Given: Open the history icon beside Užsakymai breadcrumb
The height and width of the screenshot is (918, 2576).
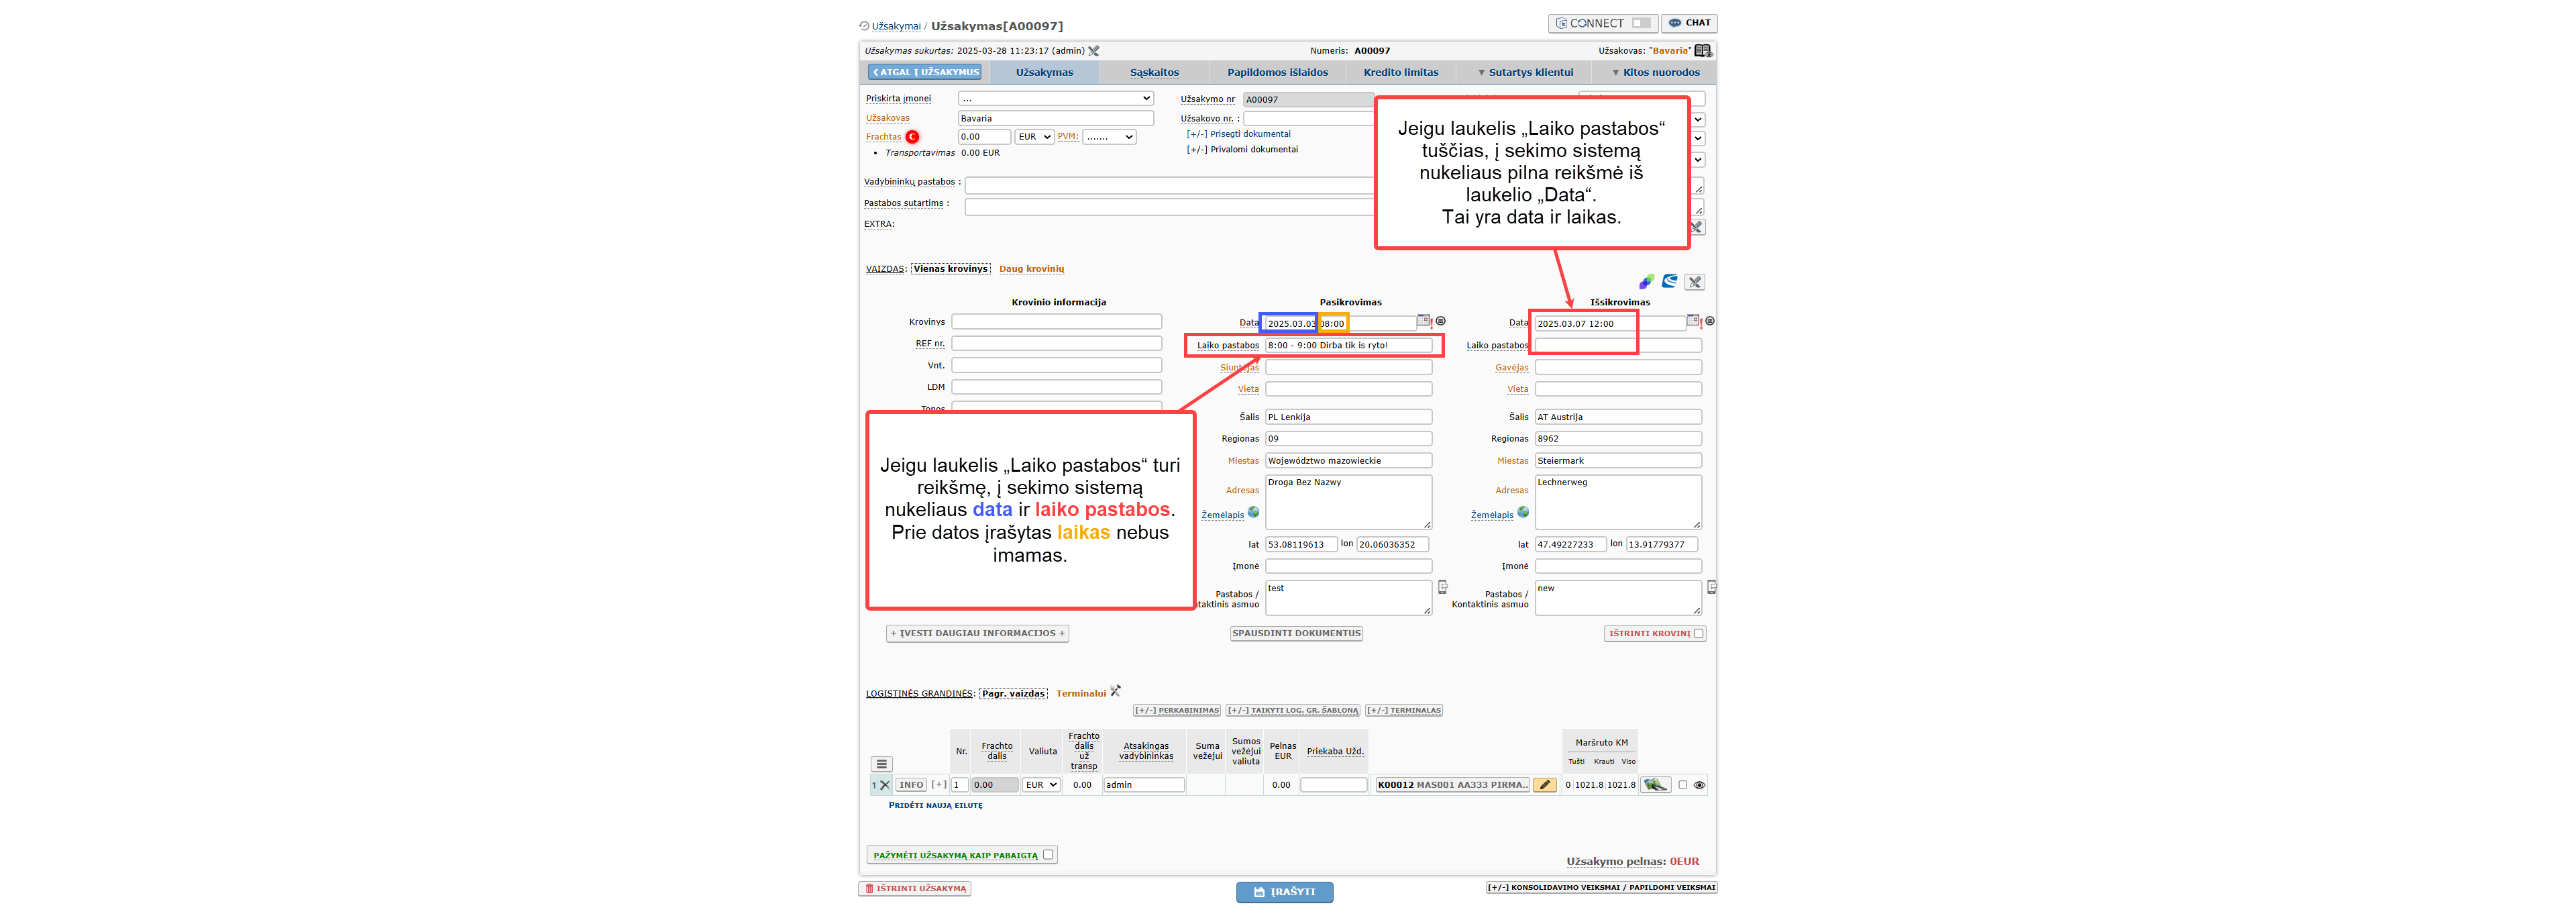Looking at the screenshot, I should click(864, 26).
